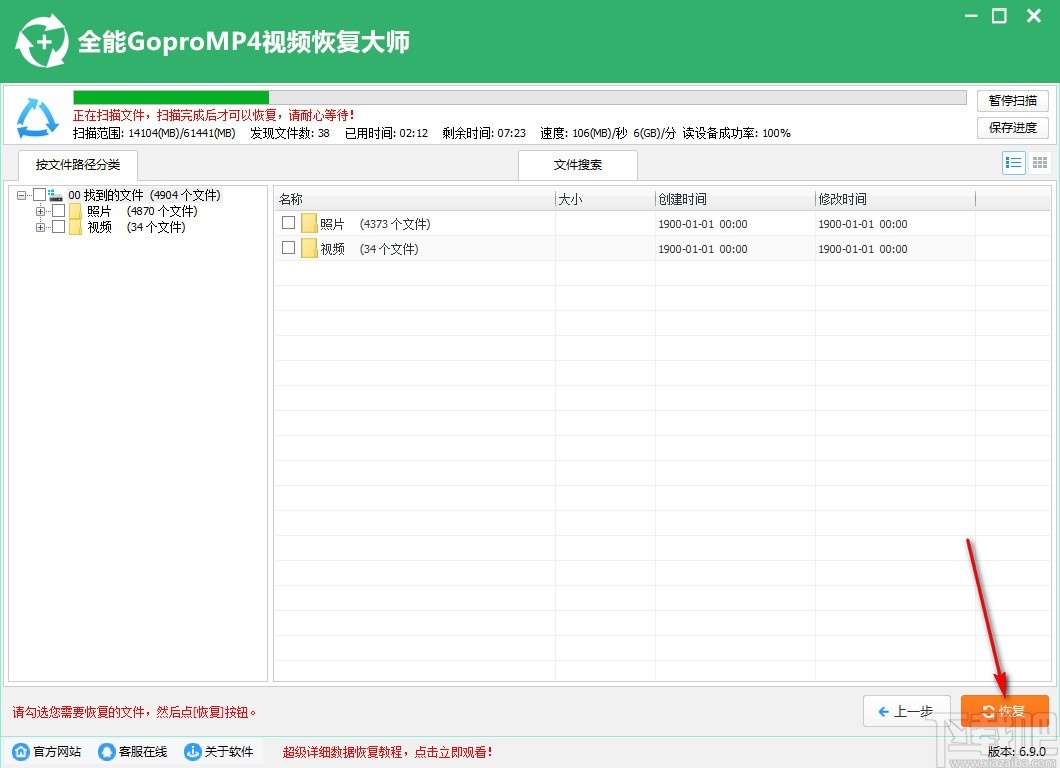
Task: Sort by 大小 column header
Action: 605,199
